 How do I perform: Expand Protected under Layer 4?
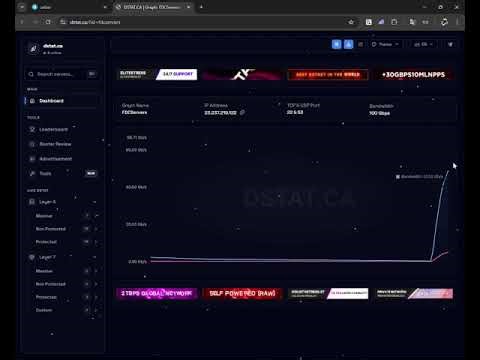(96, 242)
